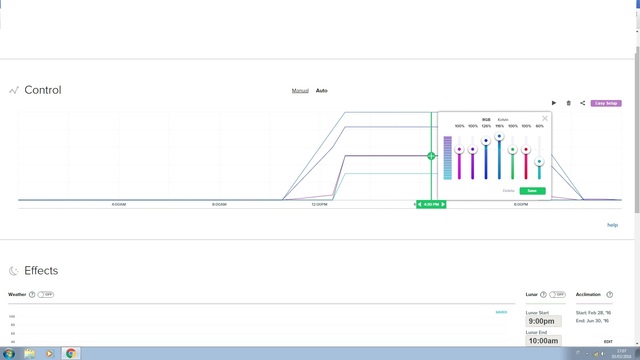Adjust the dark blue channel slider handle
The width and height of the screenshot is (640, 360).
coord(486,141)
